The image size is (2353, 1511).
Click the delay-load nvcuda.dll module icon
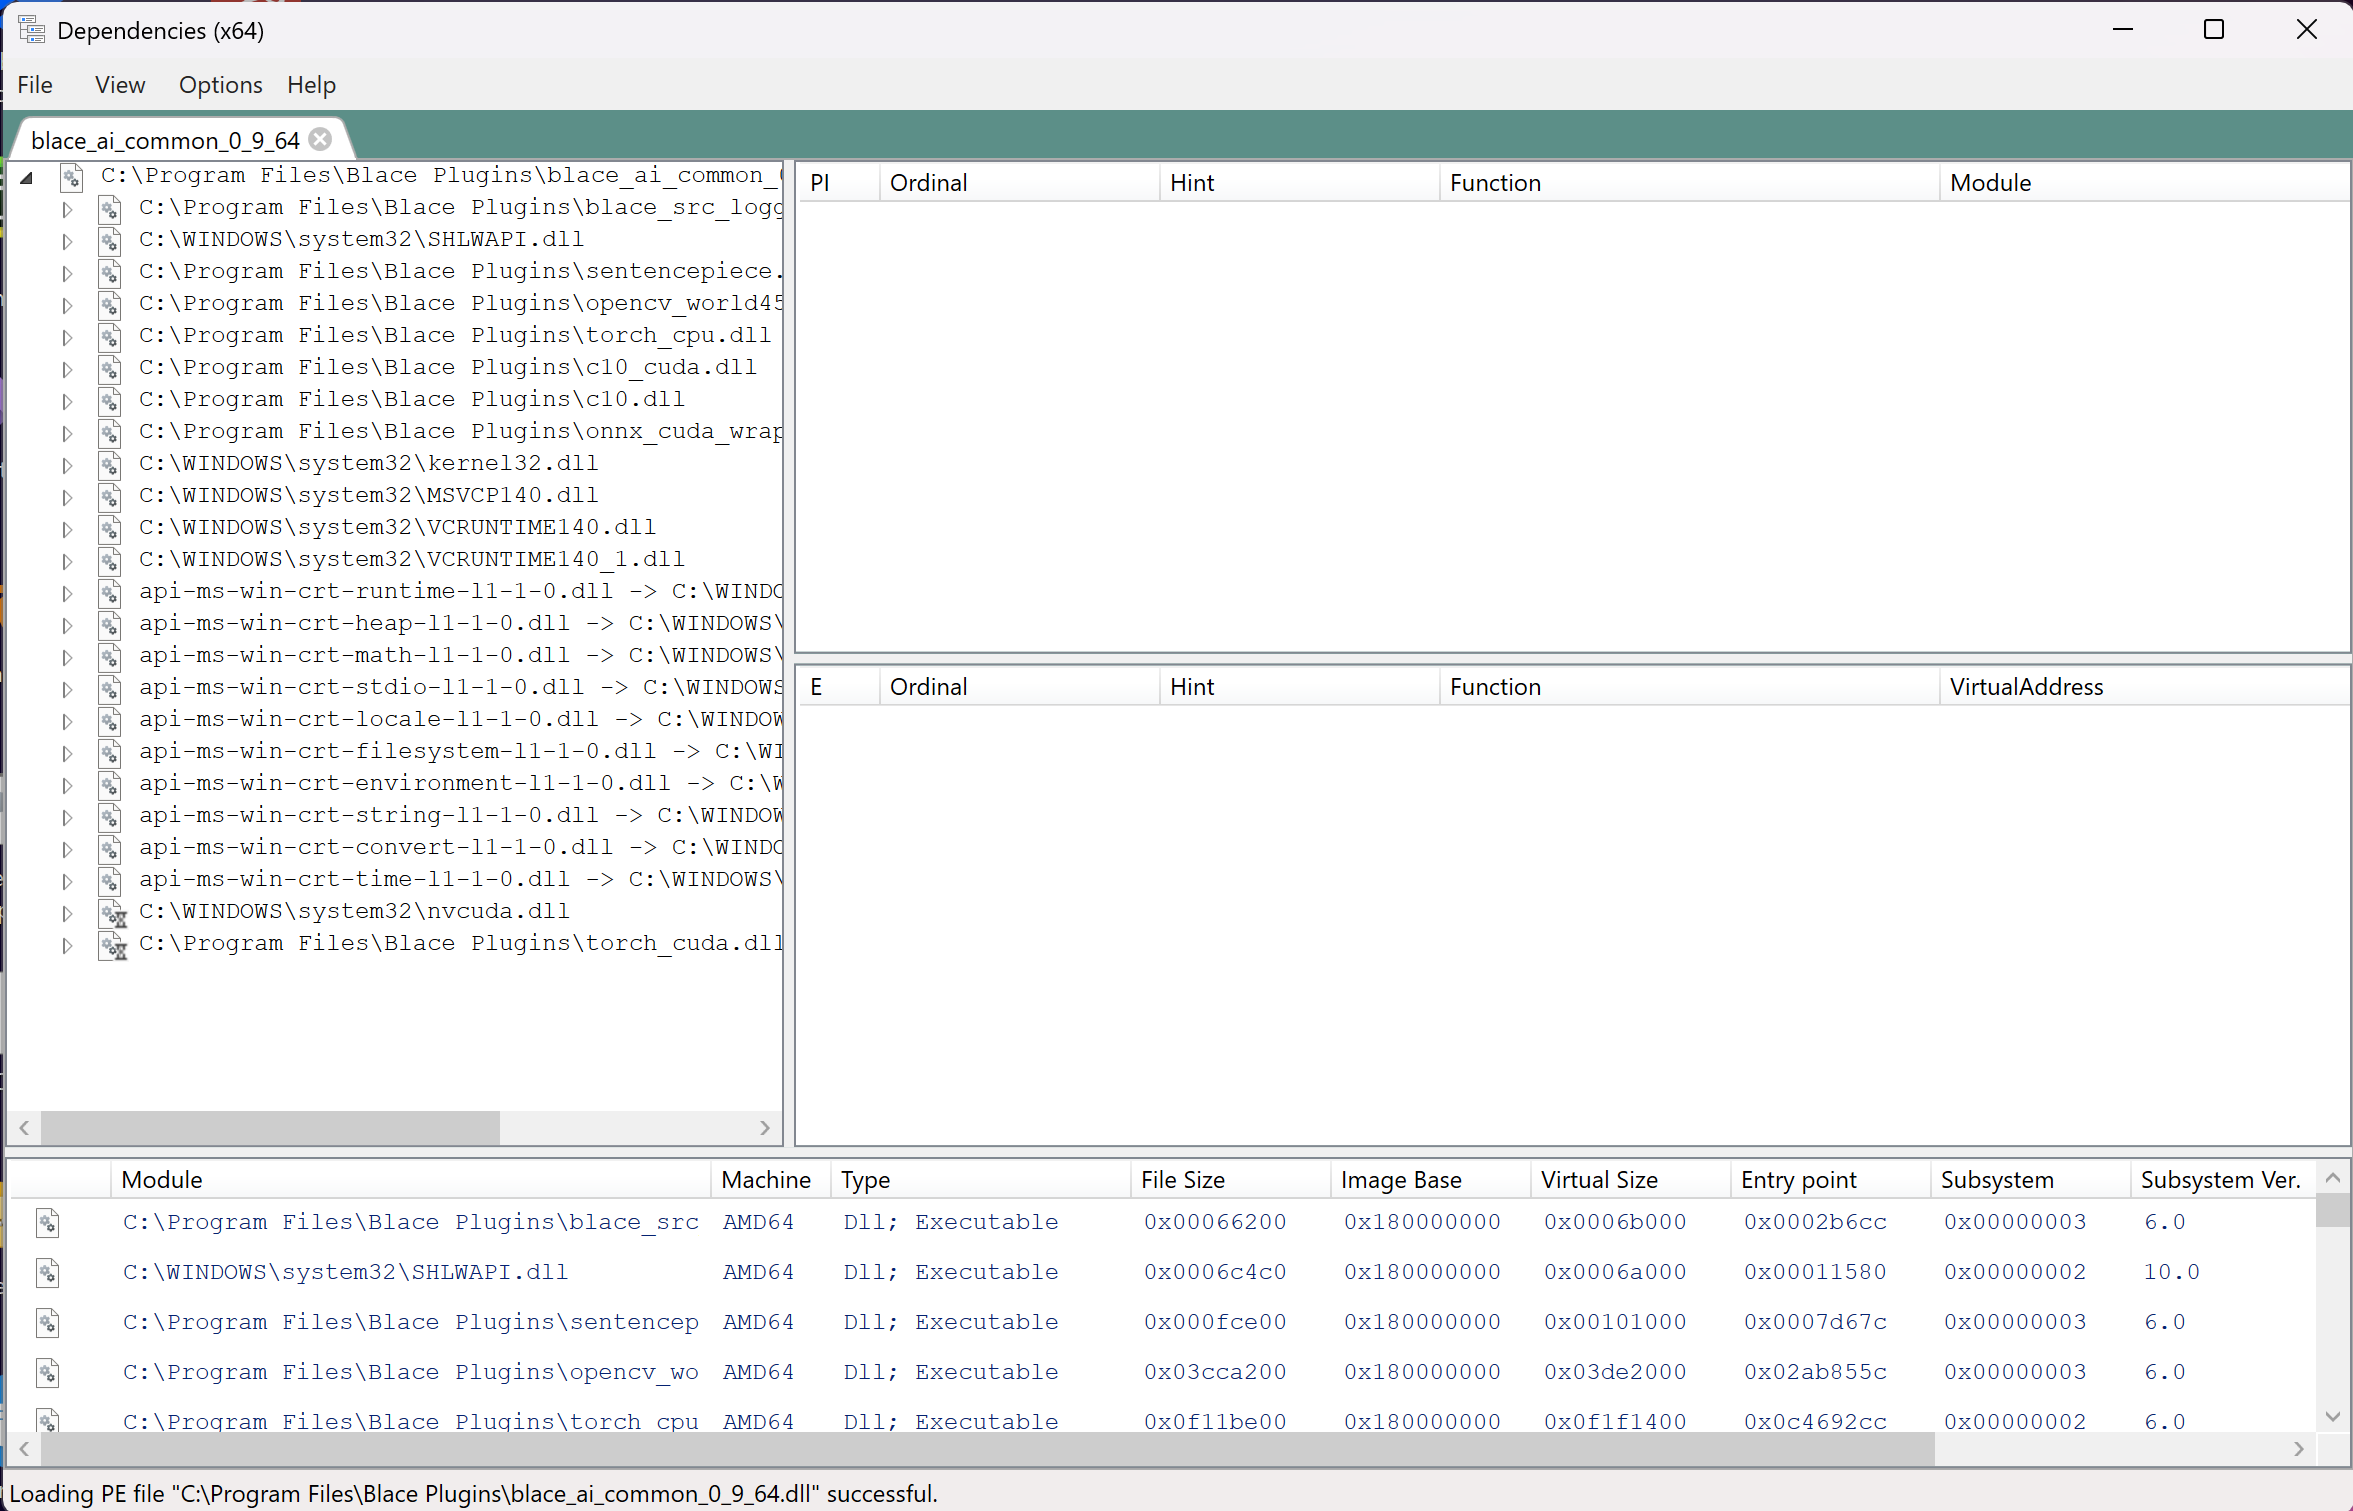pyautogui.click(x=112, y=914)
